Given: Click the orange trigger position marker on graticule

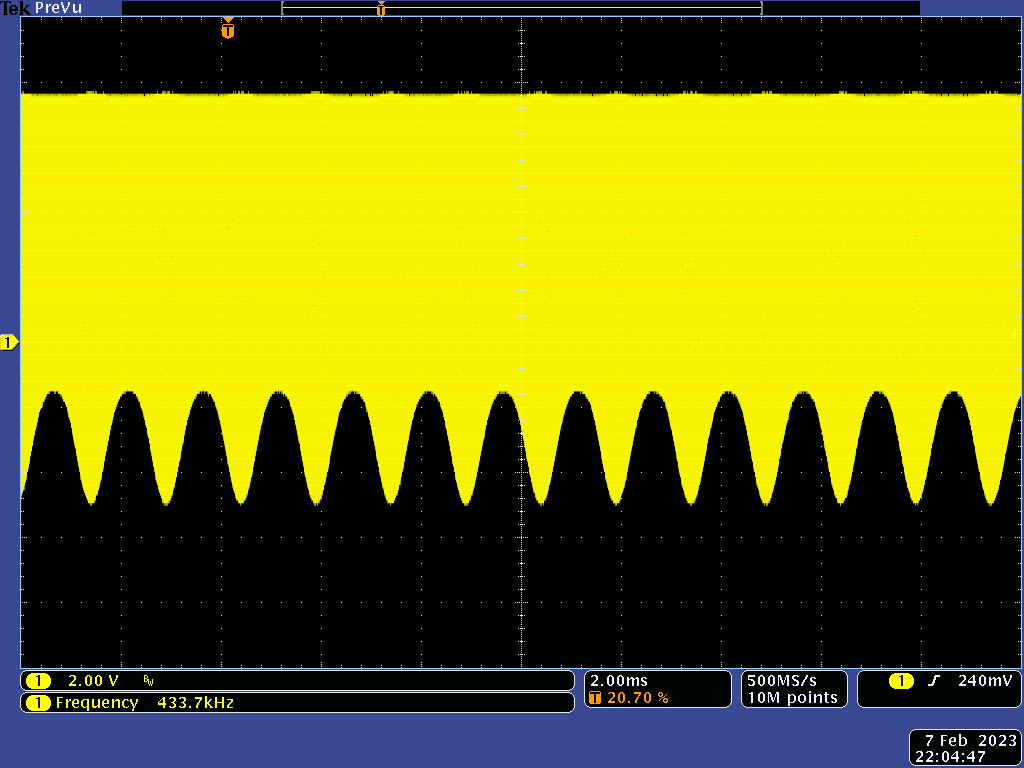Looking at the screenshot, I should point(228,30).
